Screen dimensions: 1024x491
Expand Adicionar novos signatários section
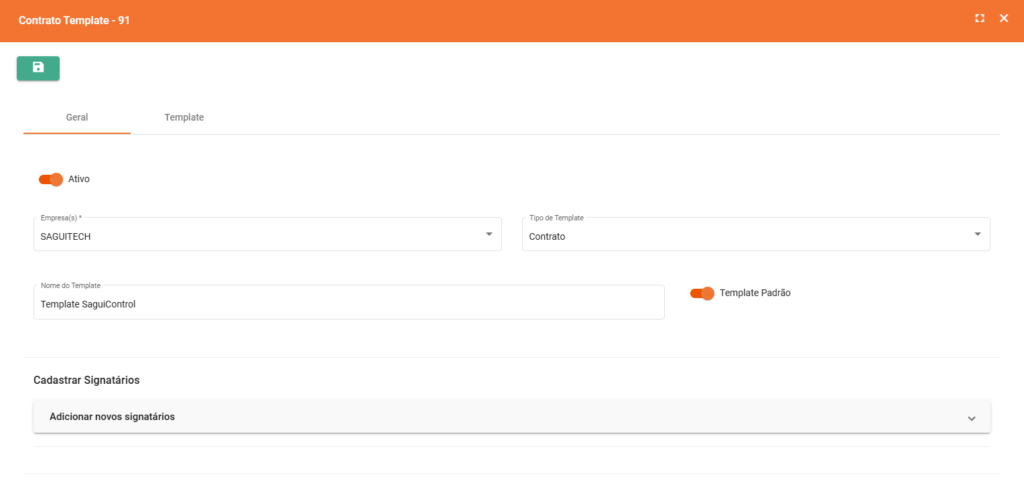pos(113,417)
